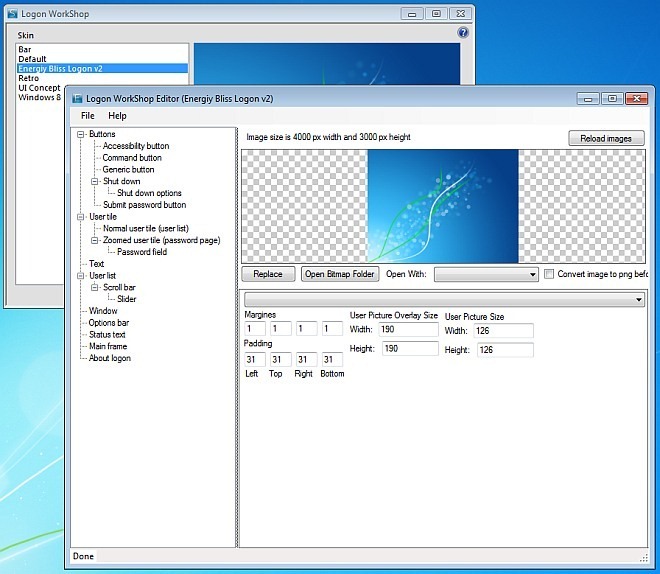Select Bar skin in Logon WorkShop list

(24, 49)
